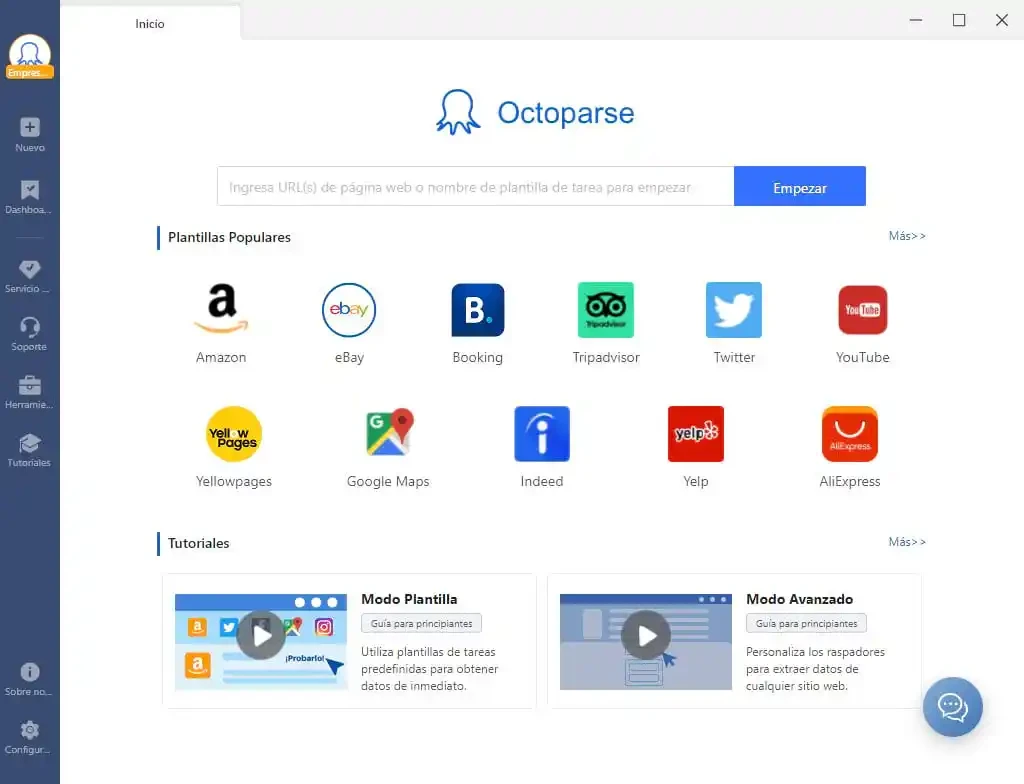
Task: Show more Plantillas Populares via Más link
Action: pos(907,236)
